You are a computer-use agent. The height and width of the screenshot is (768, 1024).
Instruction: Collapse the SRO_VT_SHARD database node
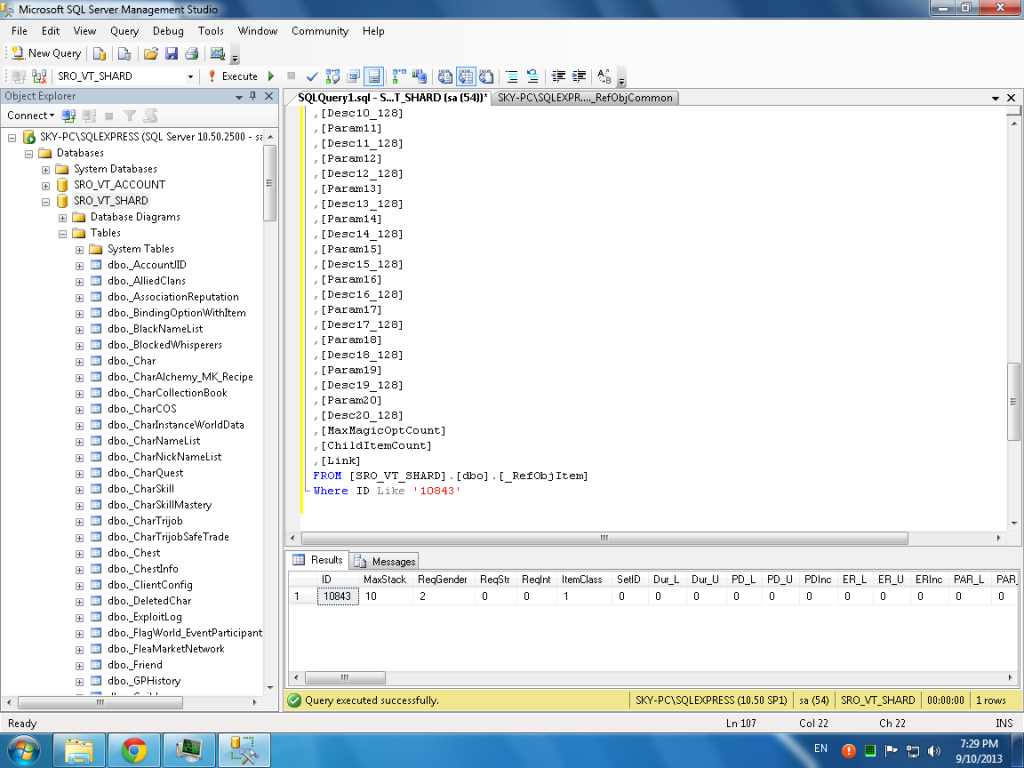(x=46, y=202)
